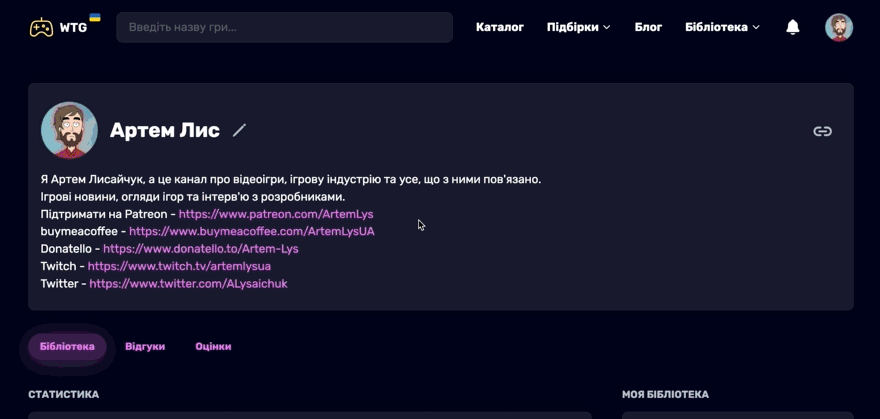Focus the game name search field

click(284, 27)
